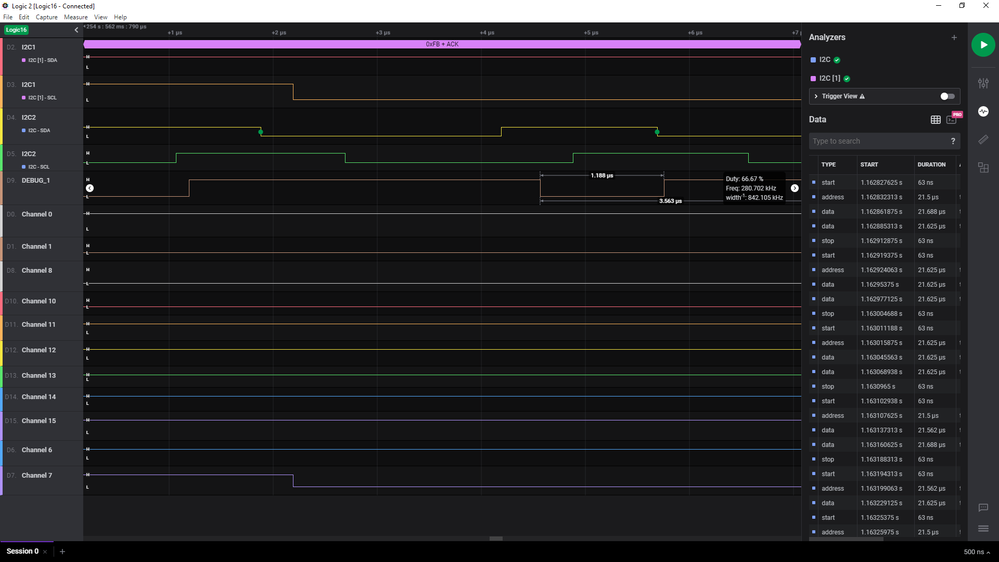The width and height of the screenshot is (999, 562).
Task: Open the Capture menu
Action: (47, 17)
